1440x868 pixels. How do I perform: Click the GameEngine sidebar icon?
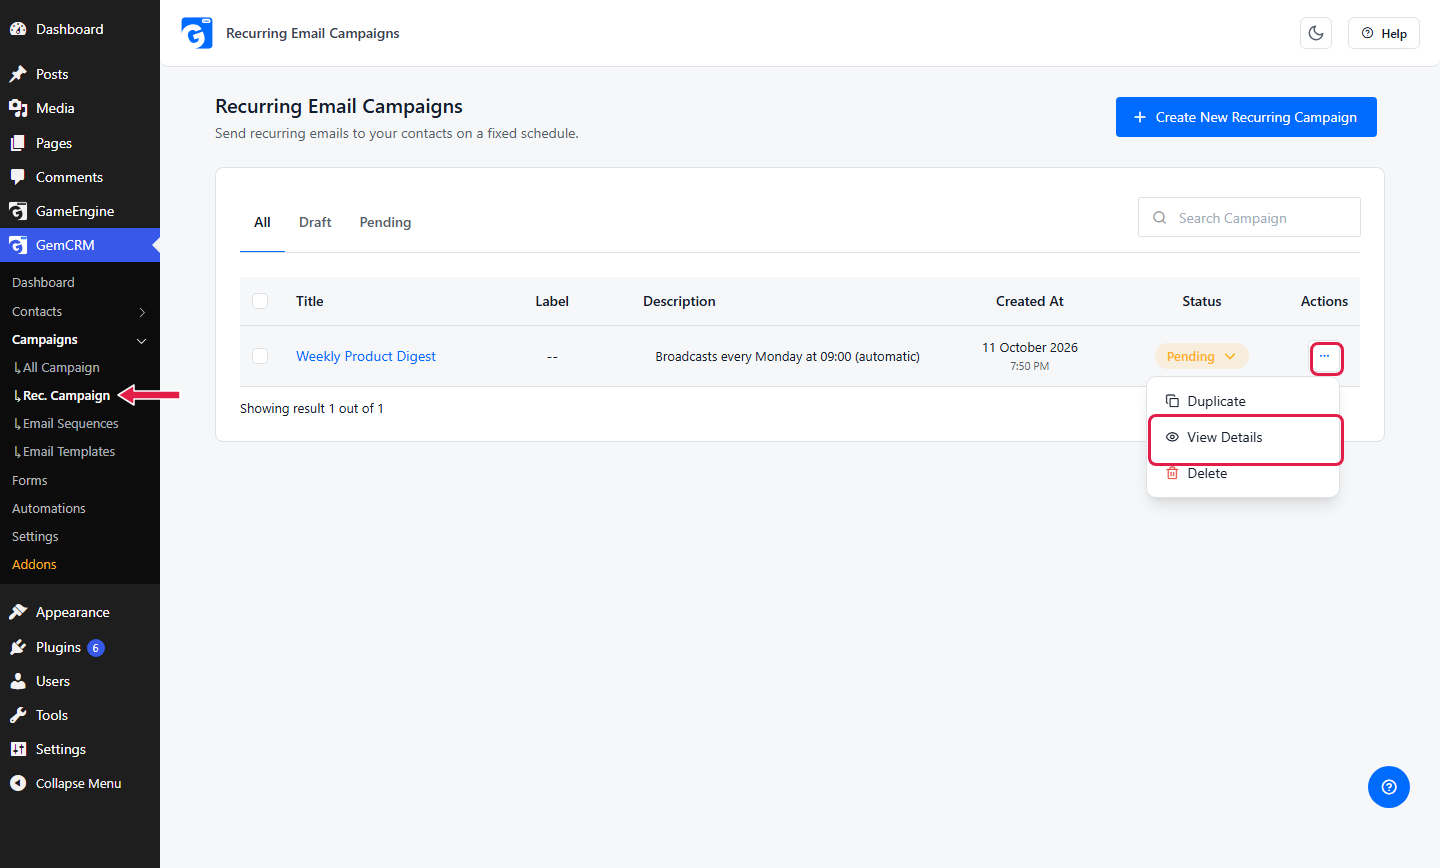pos(18,211)
